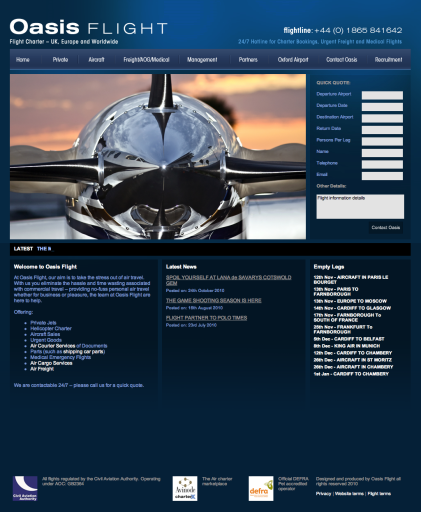
Task: Click 26th Dec Aircraft in Chambery leg
Action: point(353,367)
